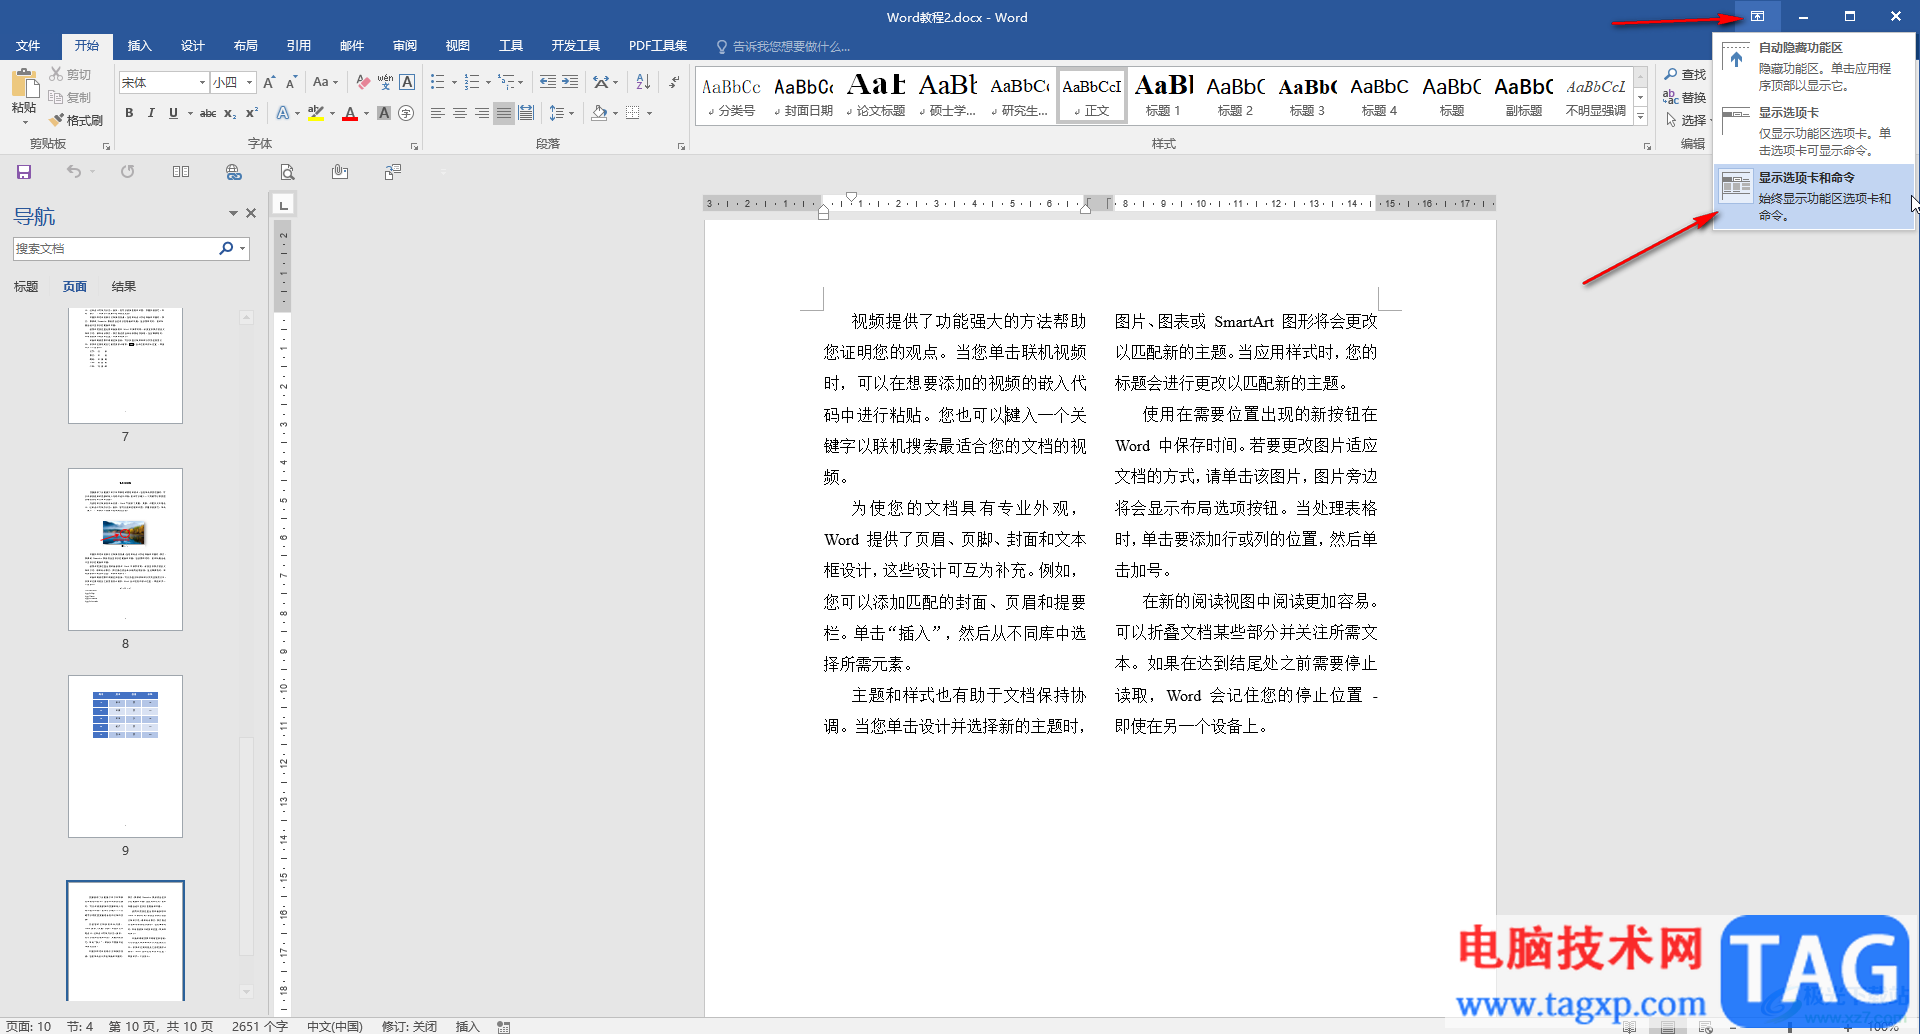The height and width of the screenshot is (1034, 1920).
Task: Increase font size with the larger A icon
Action: point(269,82)
